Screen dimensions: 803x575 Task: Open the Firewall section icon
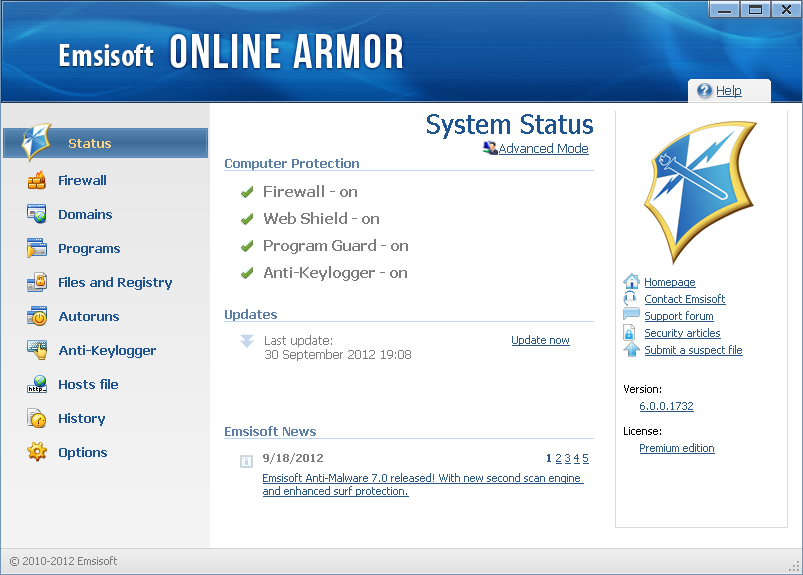coord(37,180)
